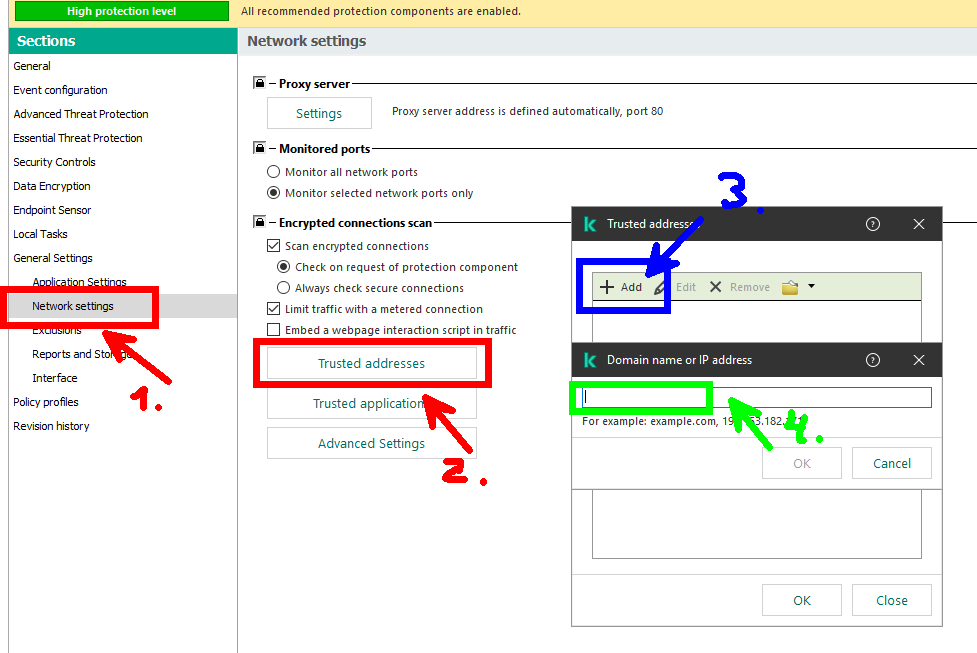Close the Trusted addresses dialog window
This screenshot has width=977, height=653.
click(x=918, y=224)
